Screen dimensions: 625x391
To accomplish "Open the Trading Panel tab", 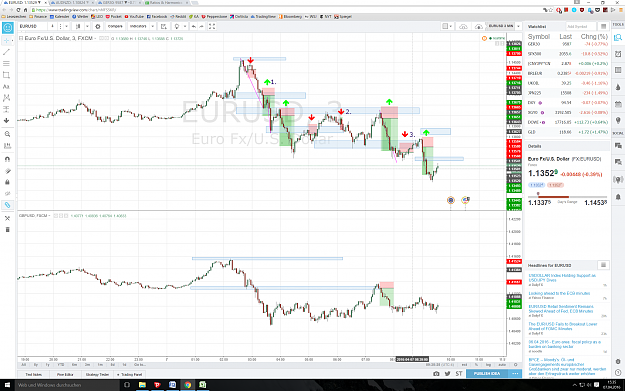I will click(x=130, y=375).
